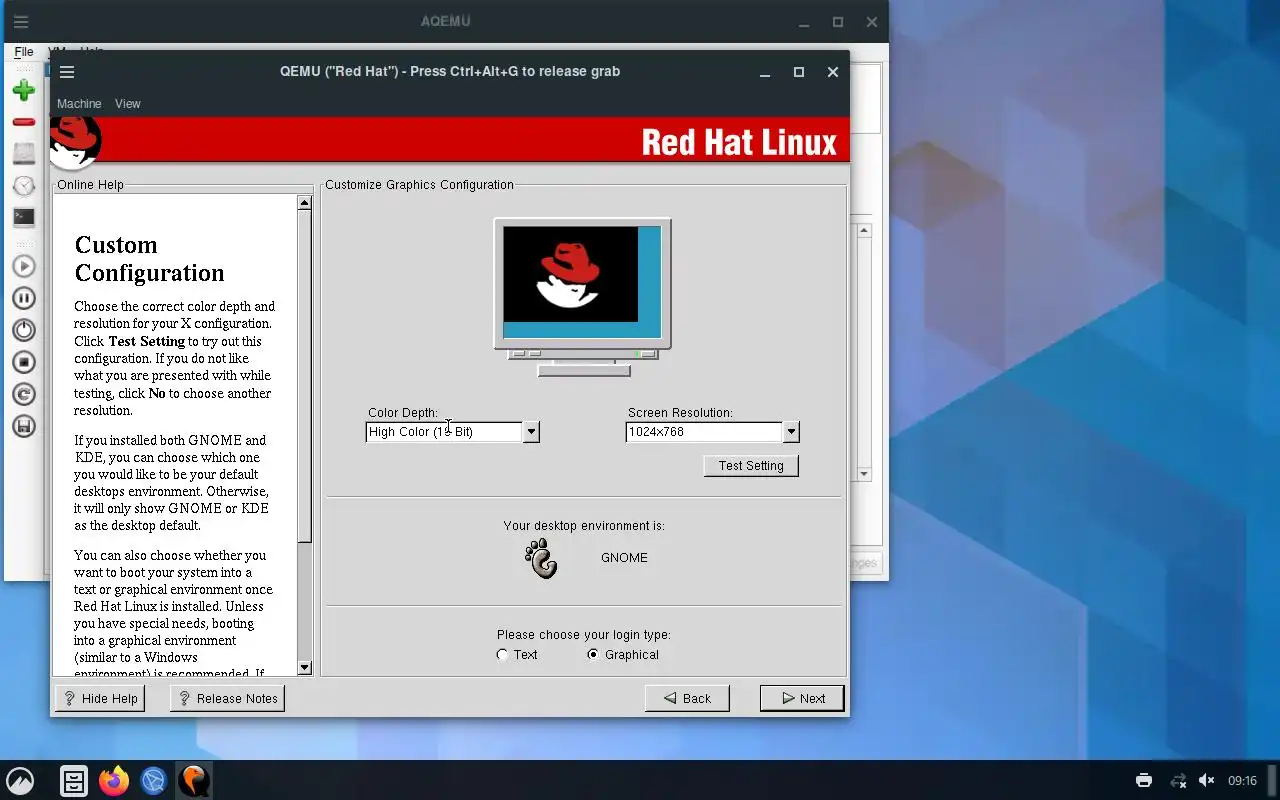Open the blue globe browser icon in the taskbar
Viewport: 1280px width, 800px height.
coord(153,781)
